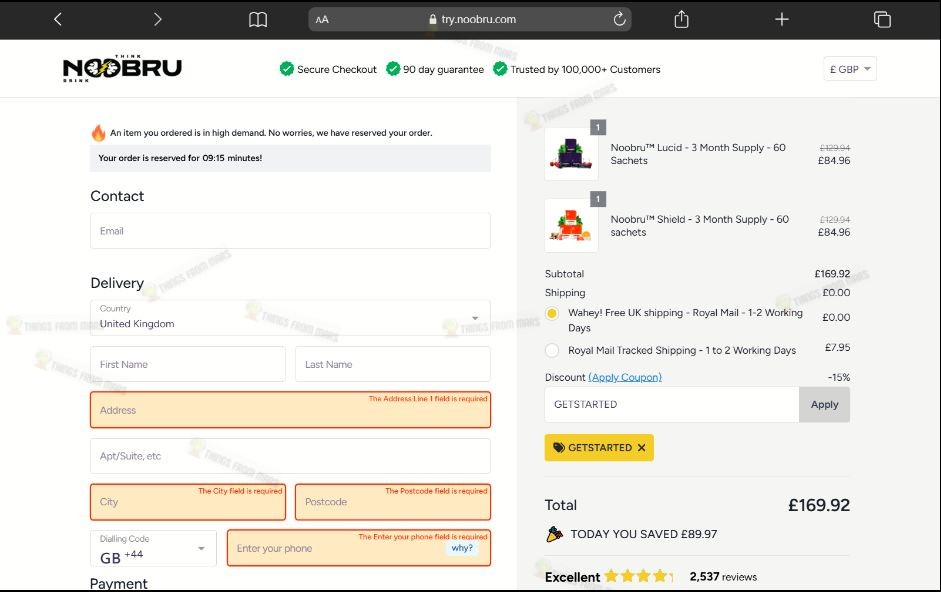This screenshot has width=941, height=592.
Task: Click the Noobru Lucid 3 Month Supply title
Action: pyautogui.click(x=698, y=154)
